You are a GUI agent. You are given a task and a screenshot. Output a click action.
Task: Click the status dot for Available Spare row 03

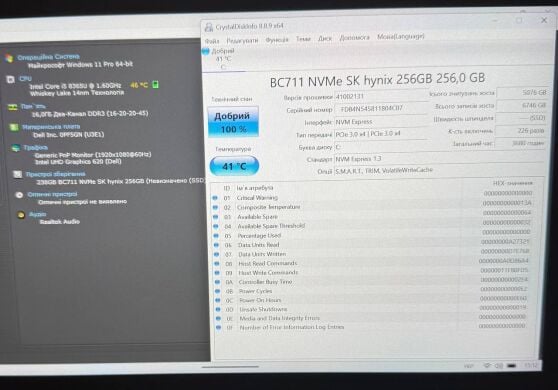(x=216, y=217)
